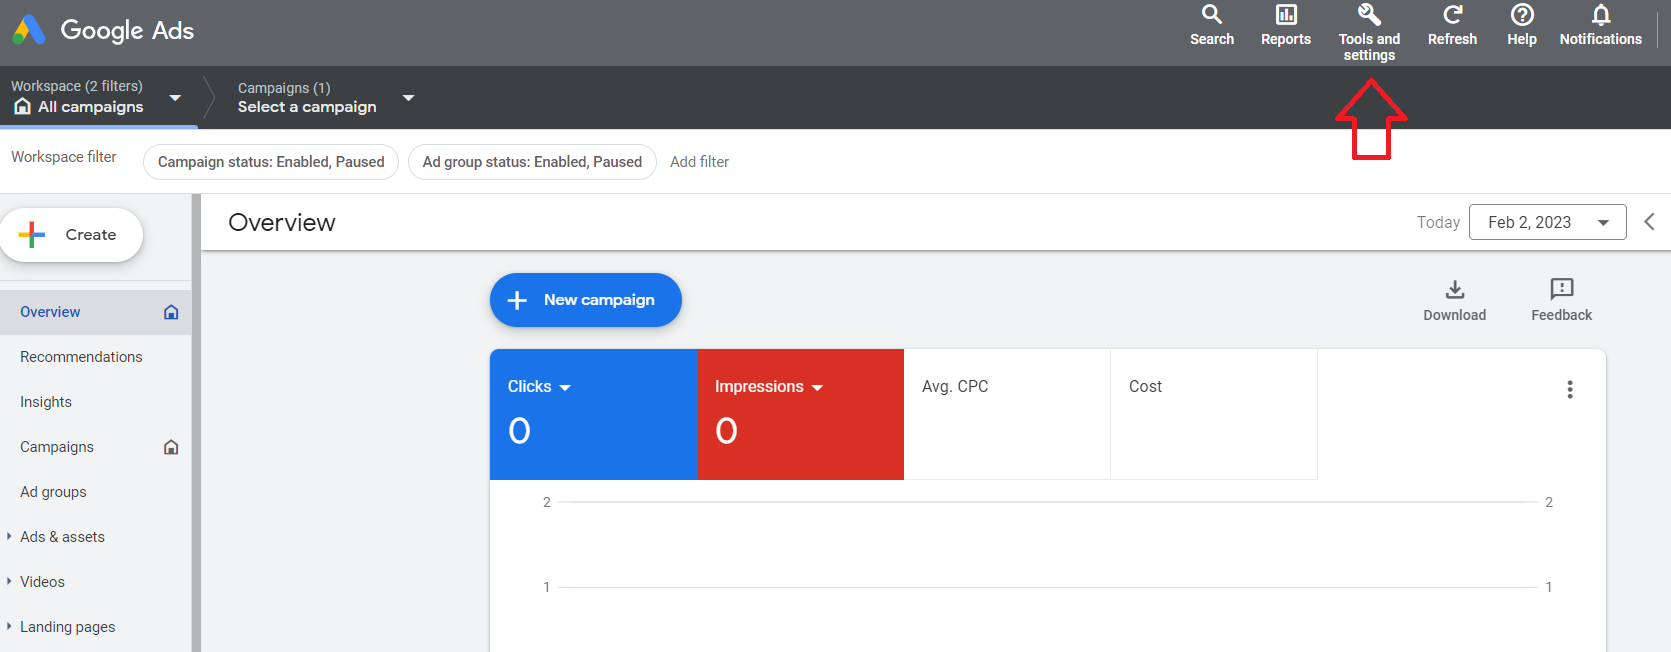Open the Select a campaign dropdown

click(408, 98)
